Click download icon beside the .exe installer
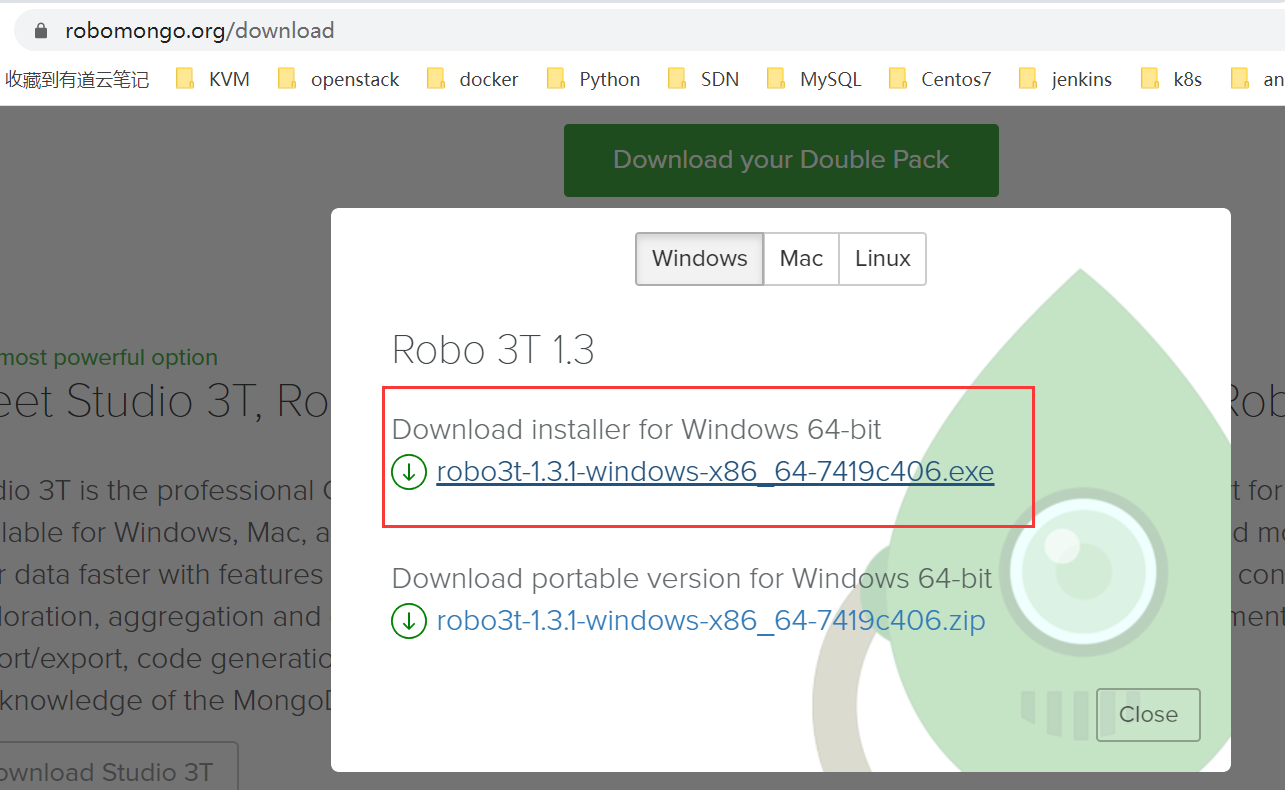 tap(409, 472)
